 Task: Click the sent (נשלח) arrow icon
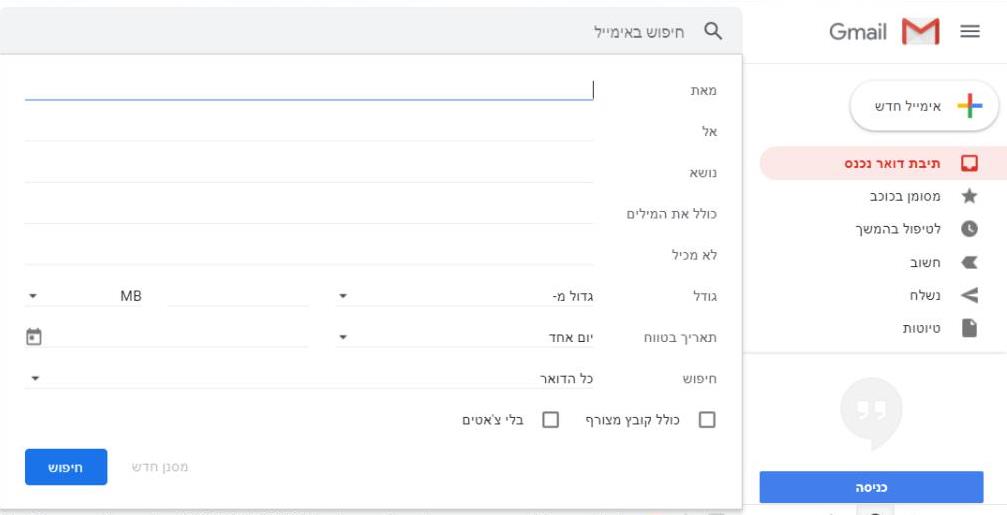[968, 295]
